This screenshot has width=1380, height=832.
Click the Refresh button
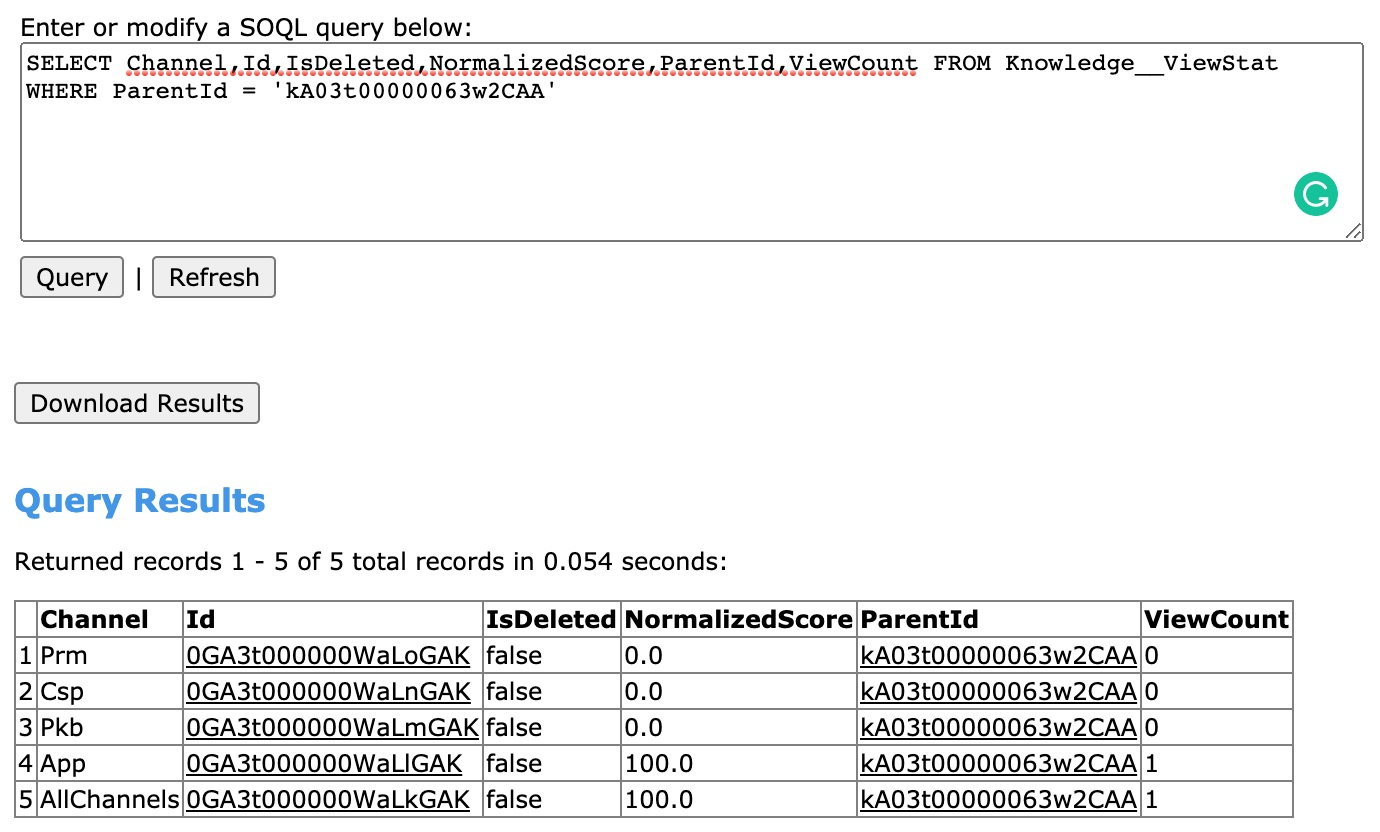point(213,277)
